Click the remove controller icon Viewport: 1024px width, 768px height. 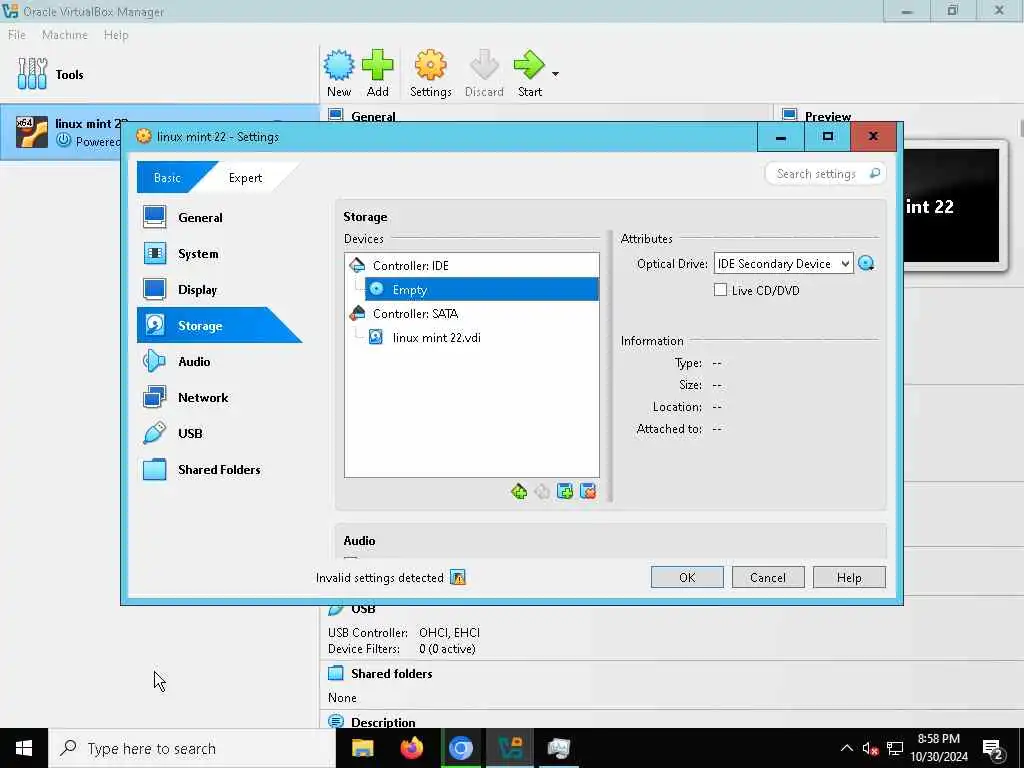542,492
